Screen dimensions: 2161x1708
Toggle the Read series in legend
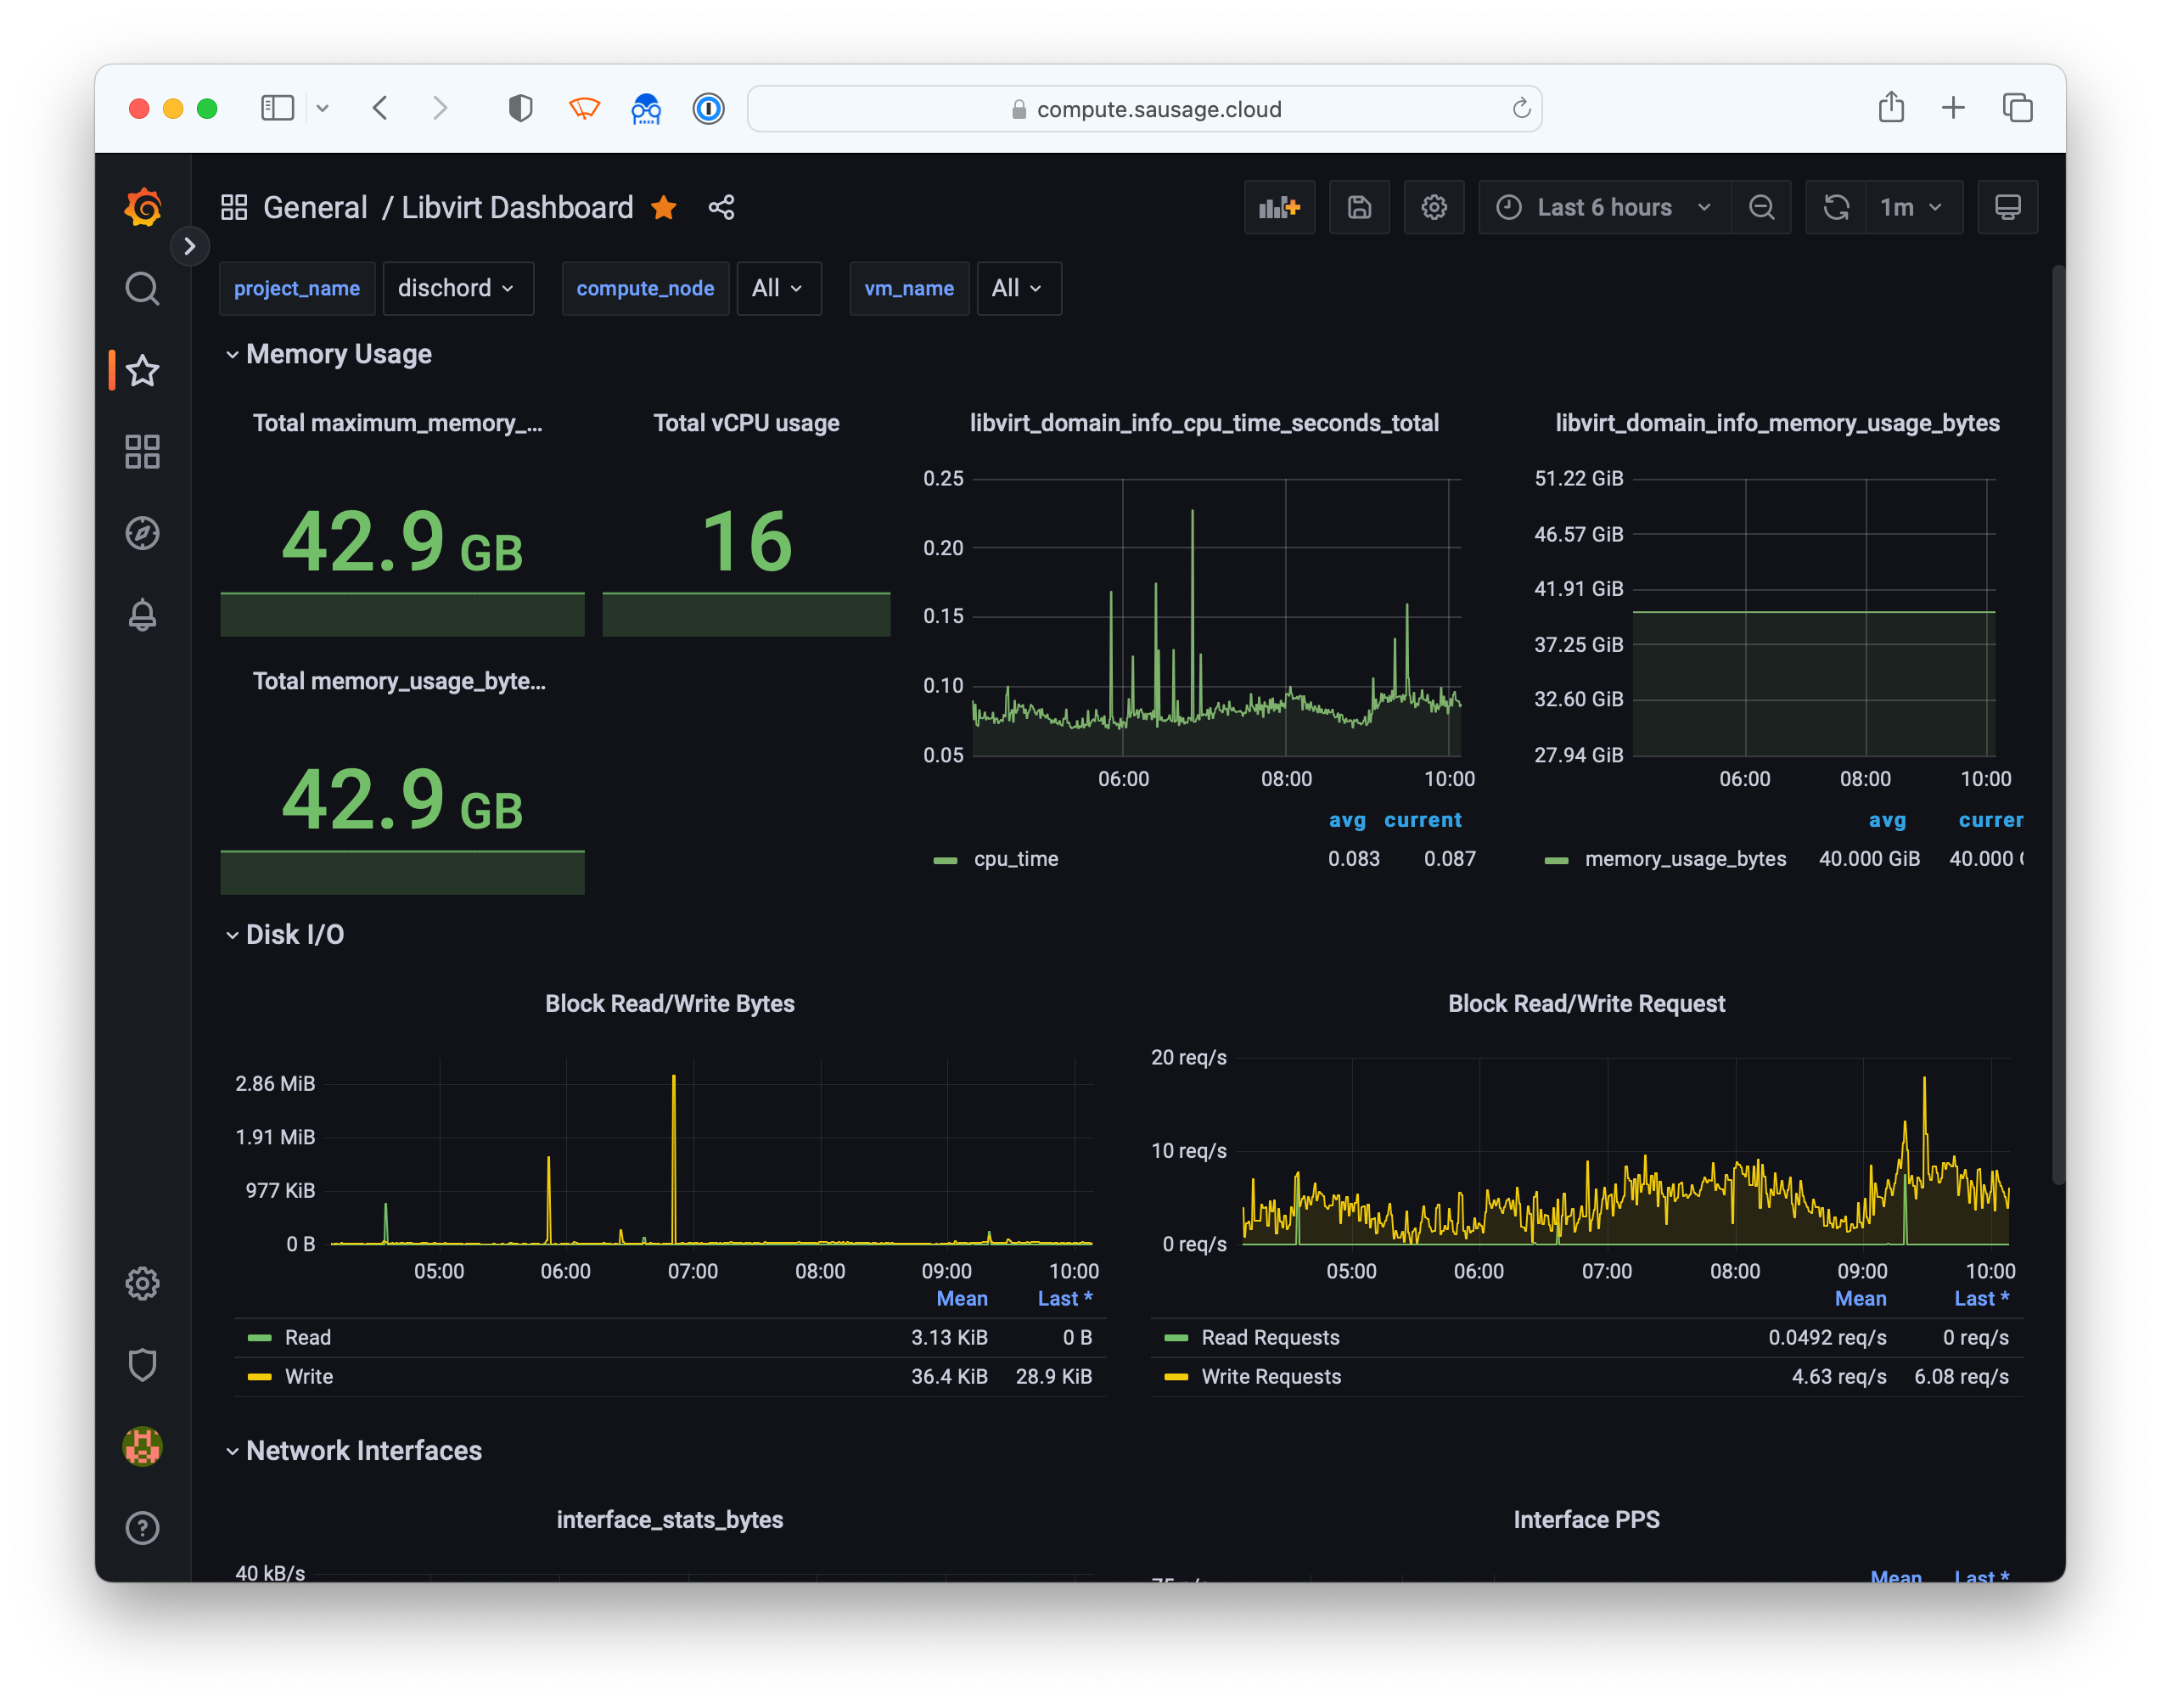308,1337
